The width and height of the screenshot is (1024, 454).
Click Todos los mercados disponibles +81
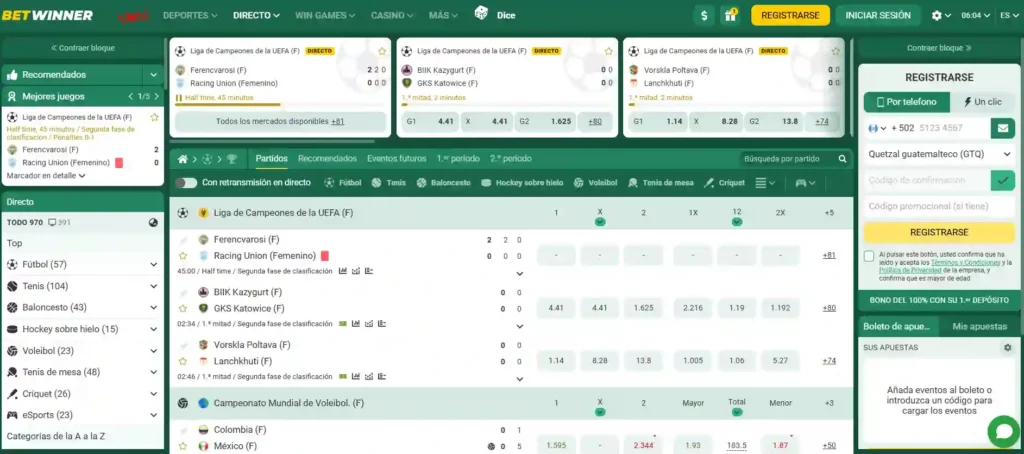tap(280, 122)
